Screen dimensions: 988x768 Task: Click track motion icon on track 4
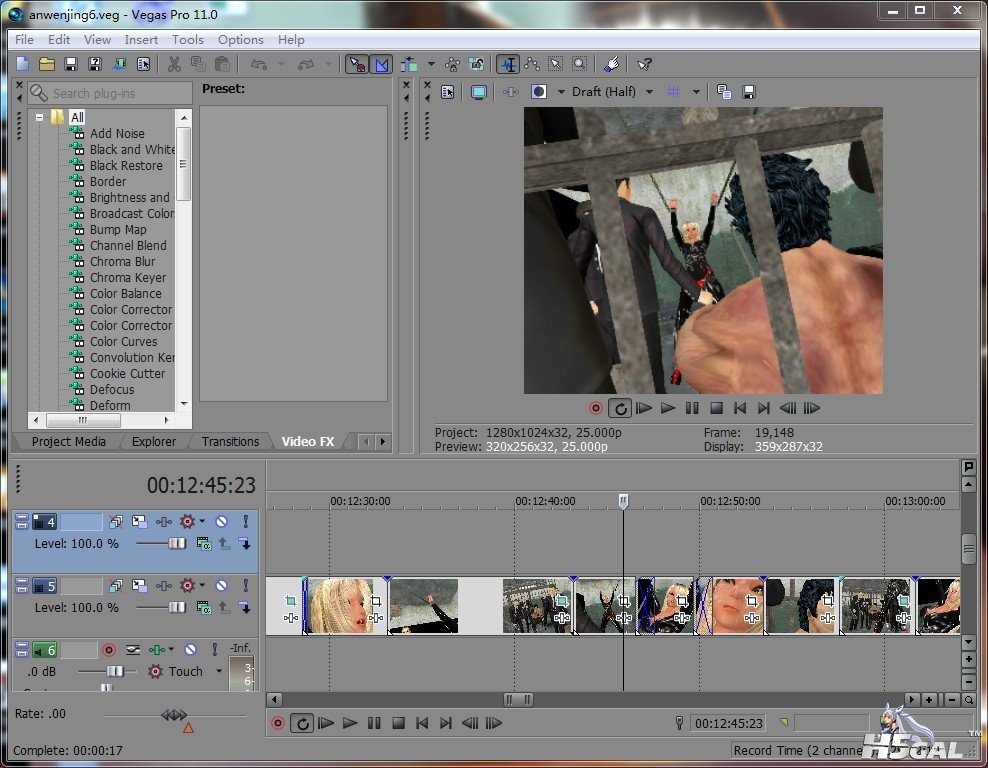coord(139,521)
